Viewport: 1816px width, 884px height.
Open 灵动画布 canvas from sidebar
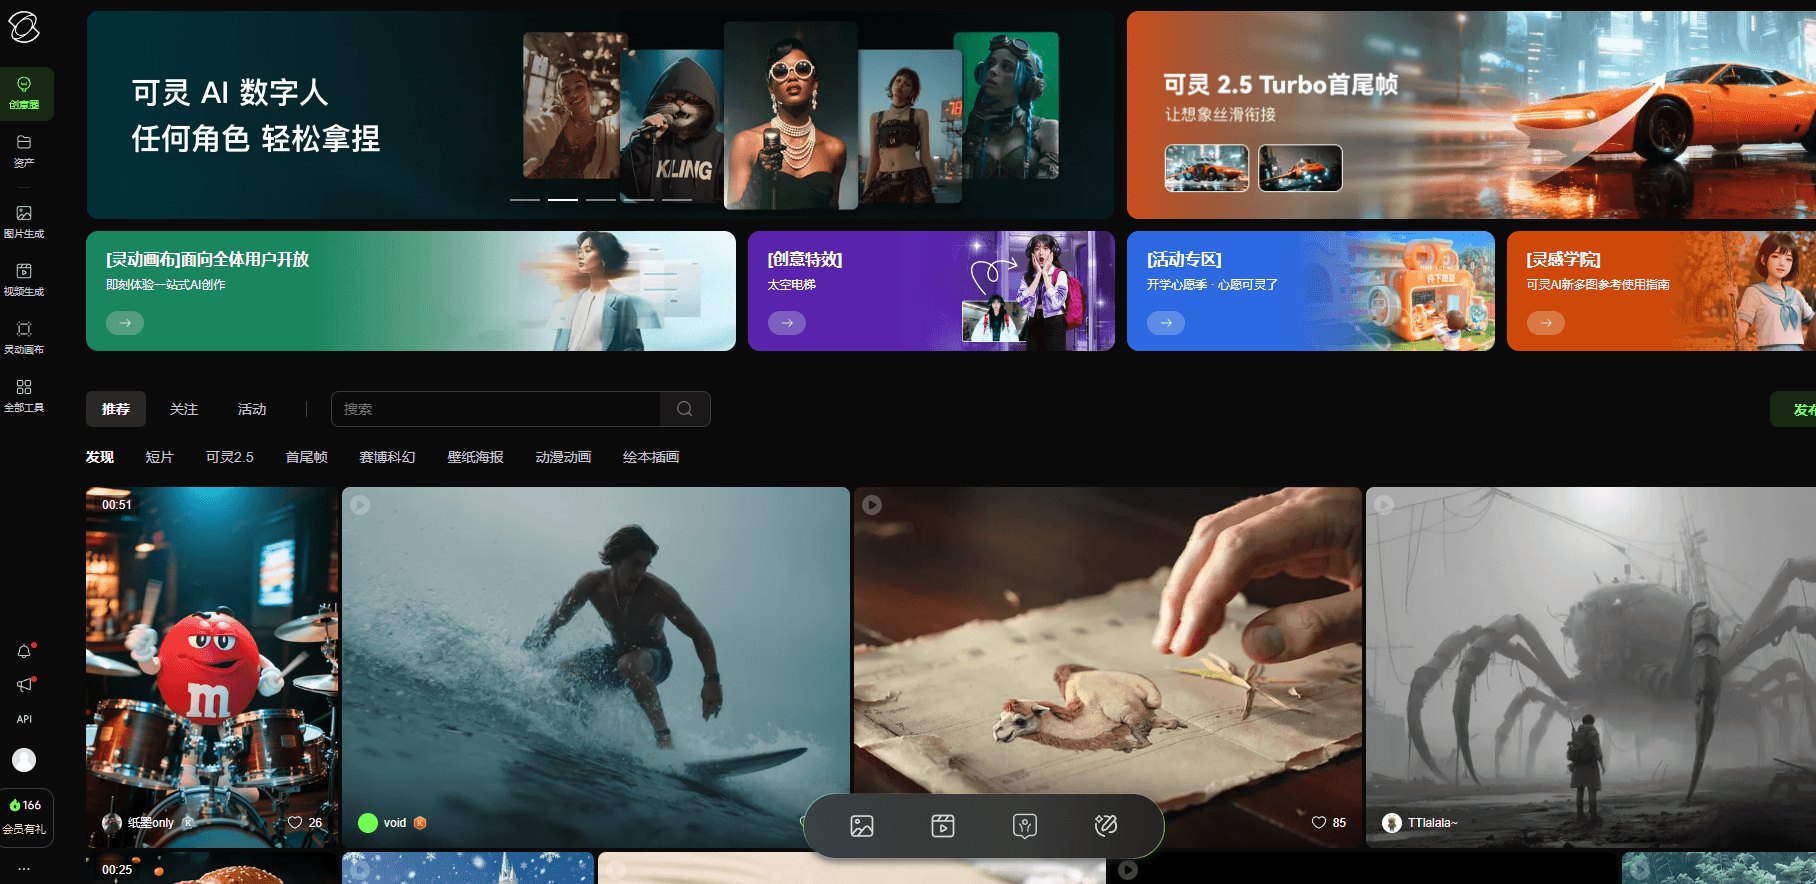pos(24,337)
